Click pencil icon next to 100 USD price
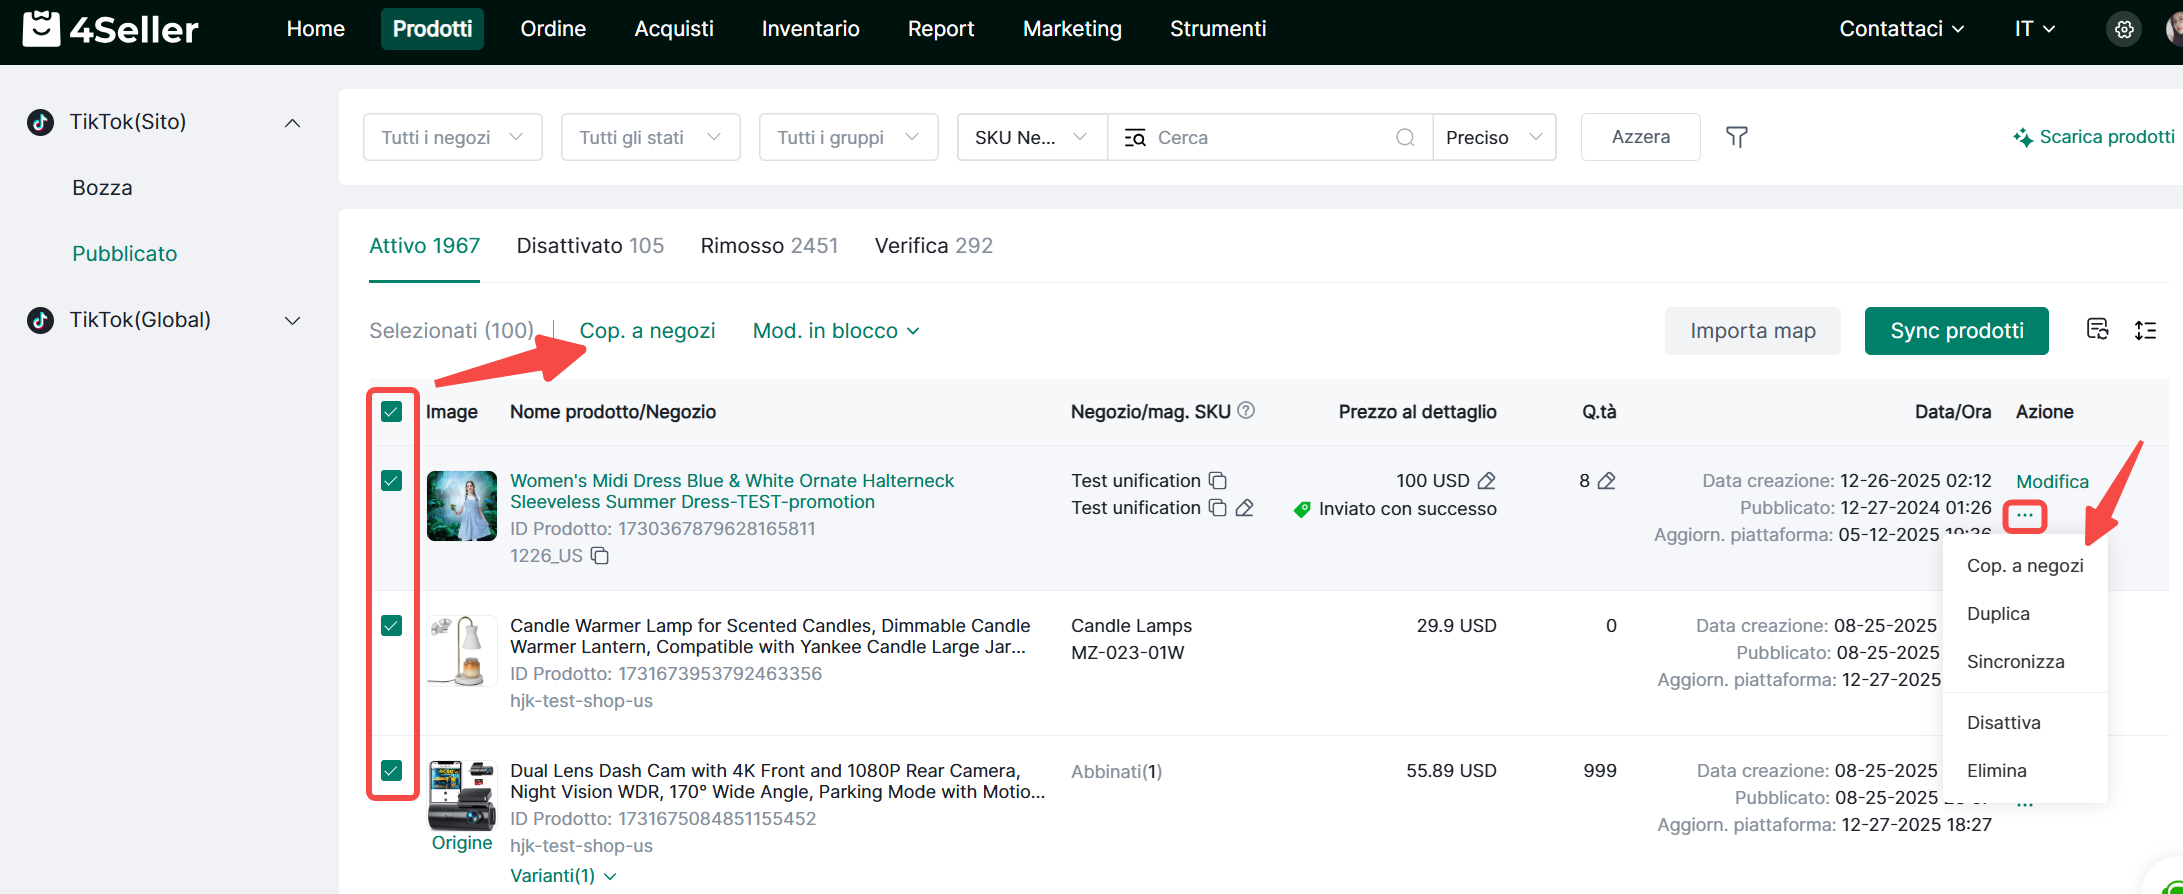The image size is (2183, 894). (1487, 481)
